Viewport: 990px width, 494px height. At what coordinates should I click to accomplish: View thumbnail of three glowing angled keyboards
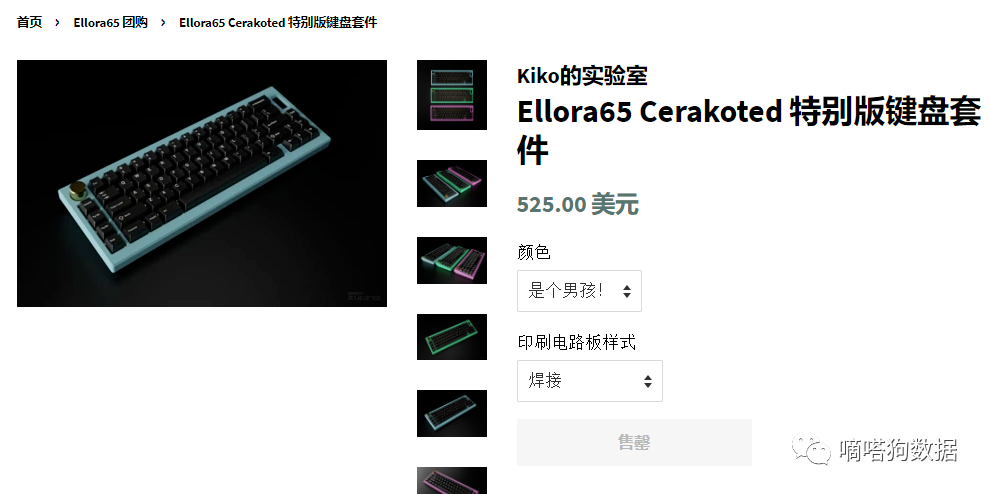(452, 260)
